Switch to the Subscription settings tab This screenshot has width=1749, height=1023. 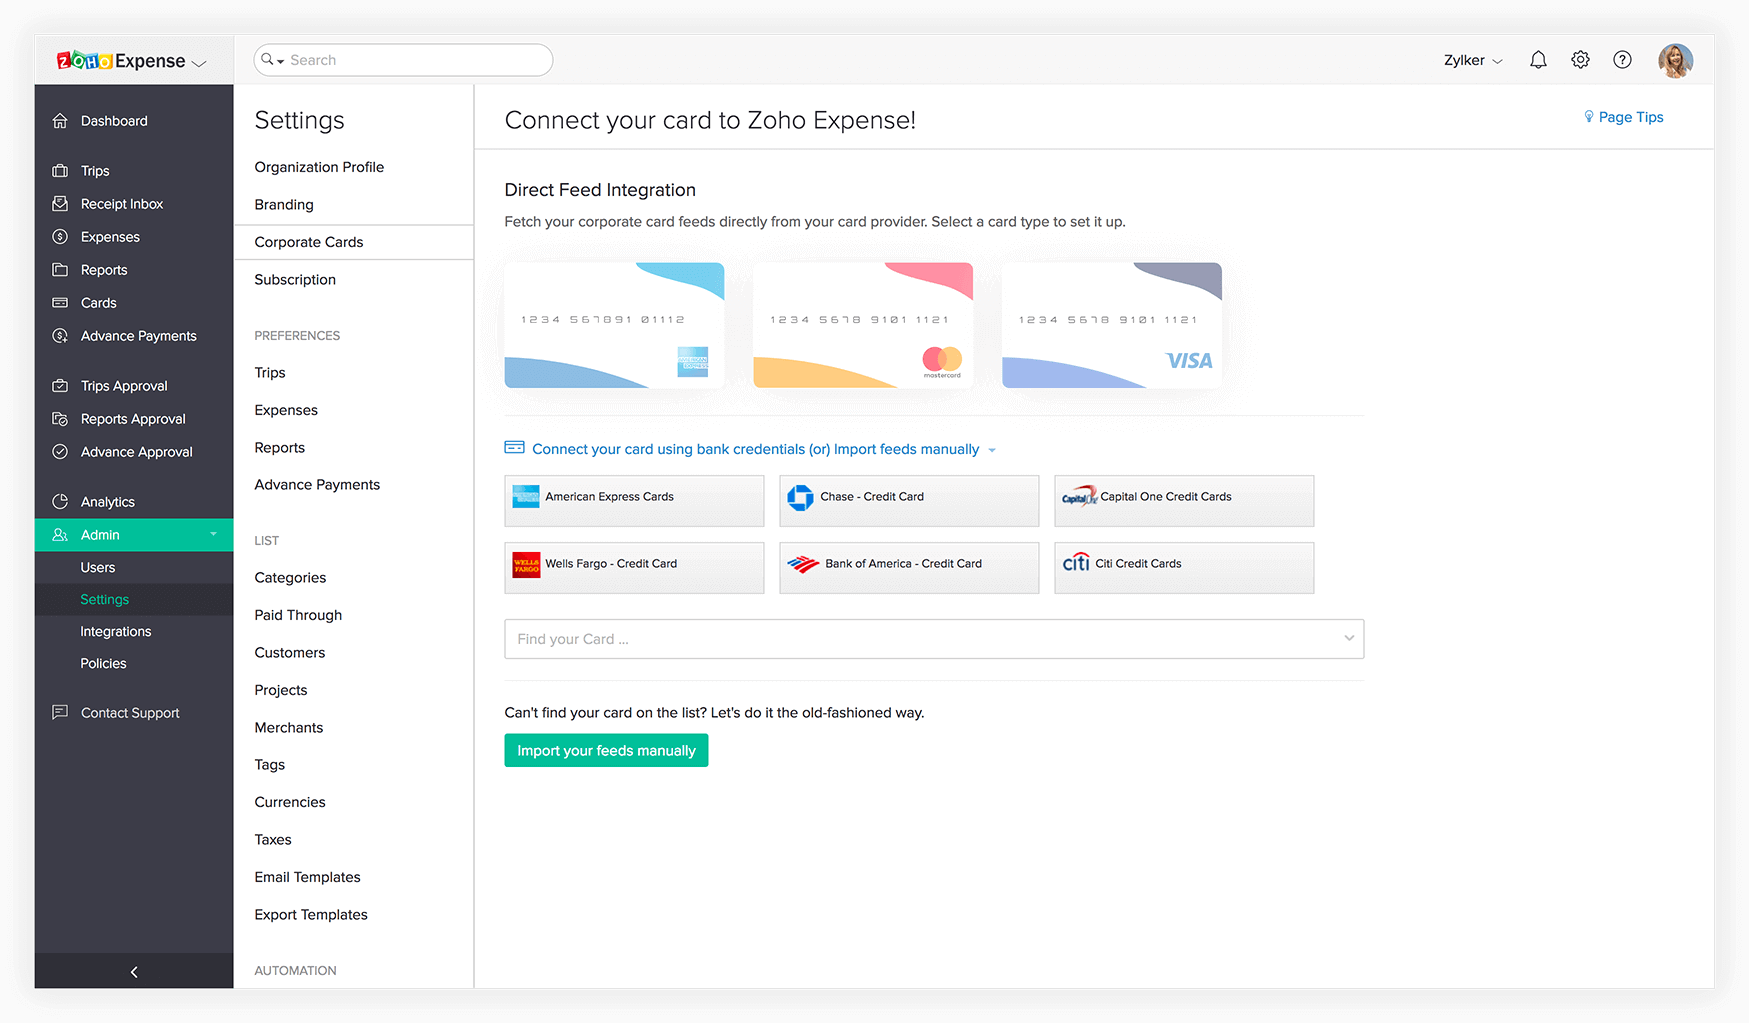tap(294, 279)
